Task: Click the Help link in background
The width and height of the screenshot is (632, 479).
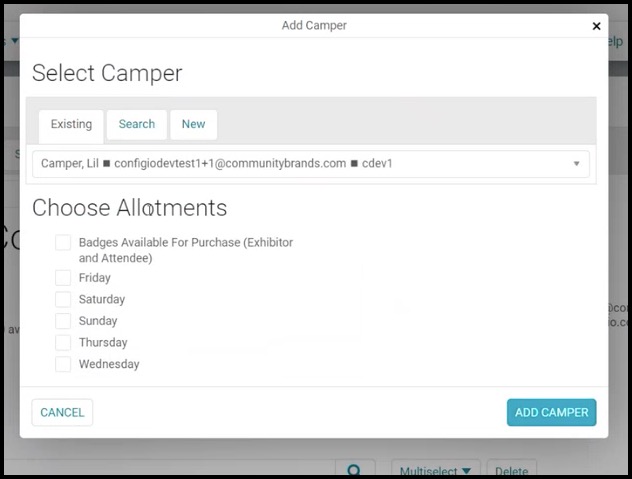Action: point(615,41)
